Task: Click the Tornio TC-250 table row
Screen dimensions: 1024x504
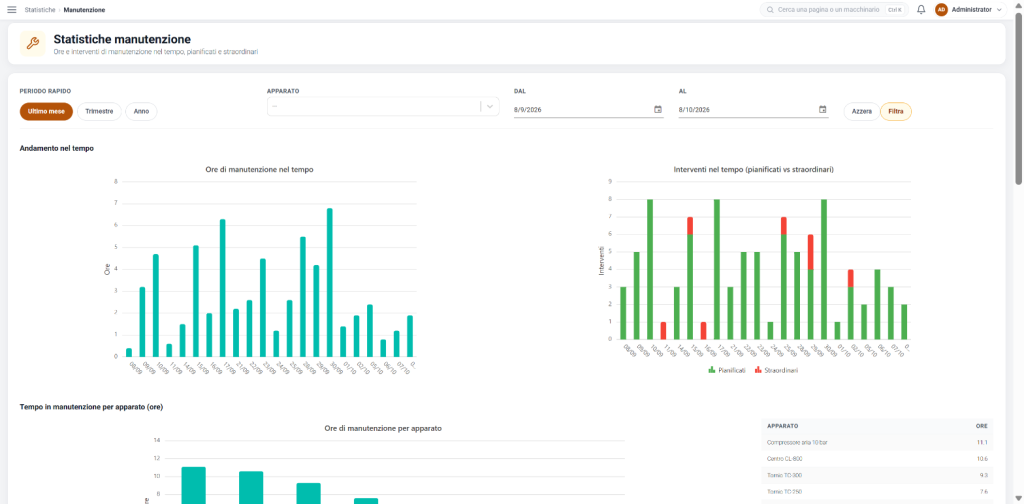Action: [x=877, y=492]
